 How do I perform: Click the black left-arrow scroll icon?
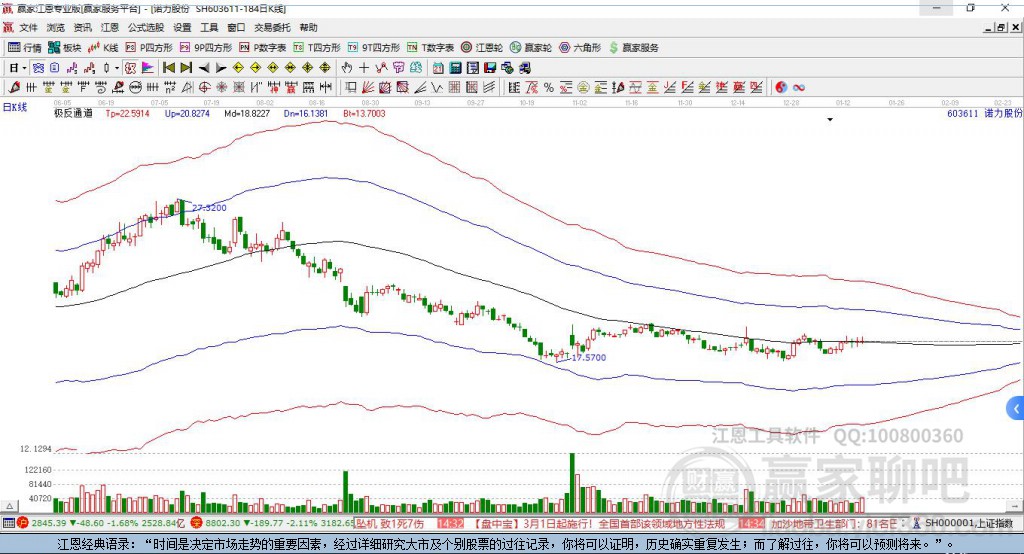(204, 68)
